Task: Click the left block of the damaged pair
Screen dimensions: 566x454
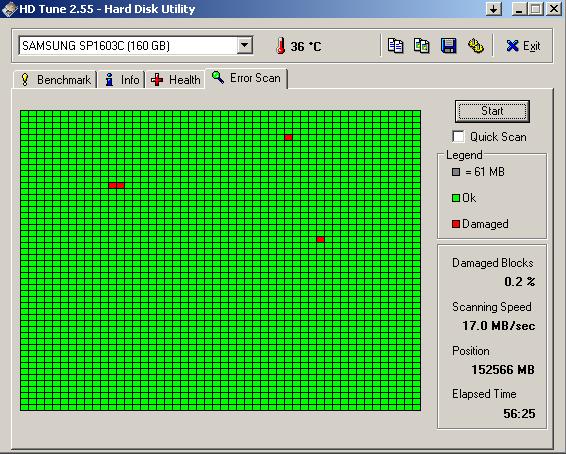Action: (112, 185)
